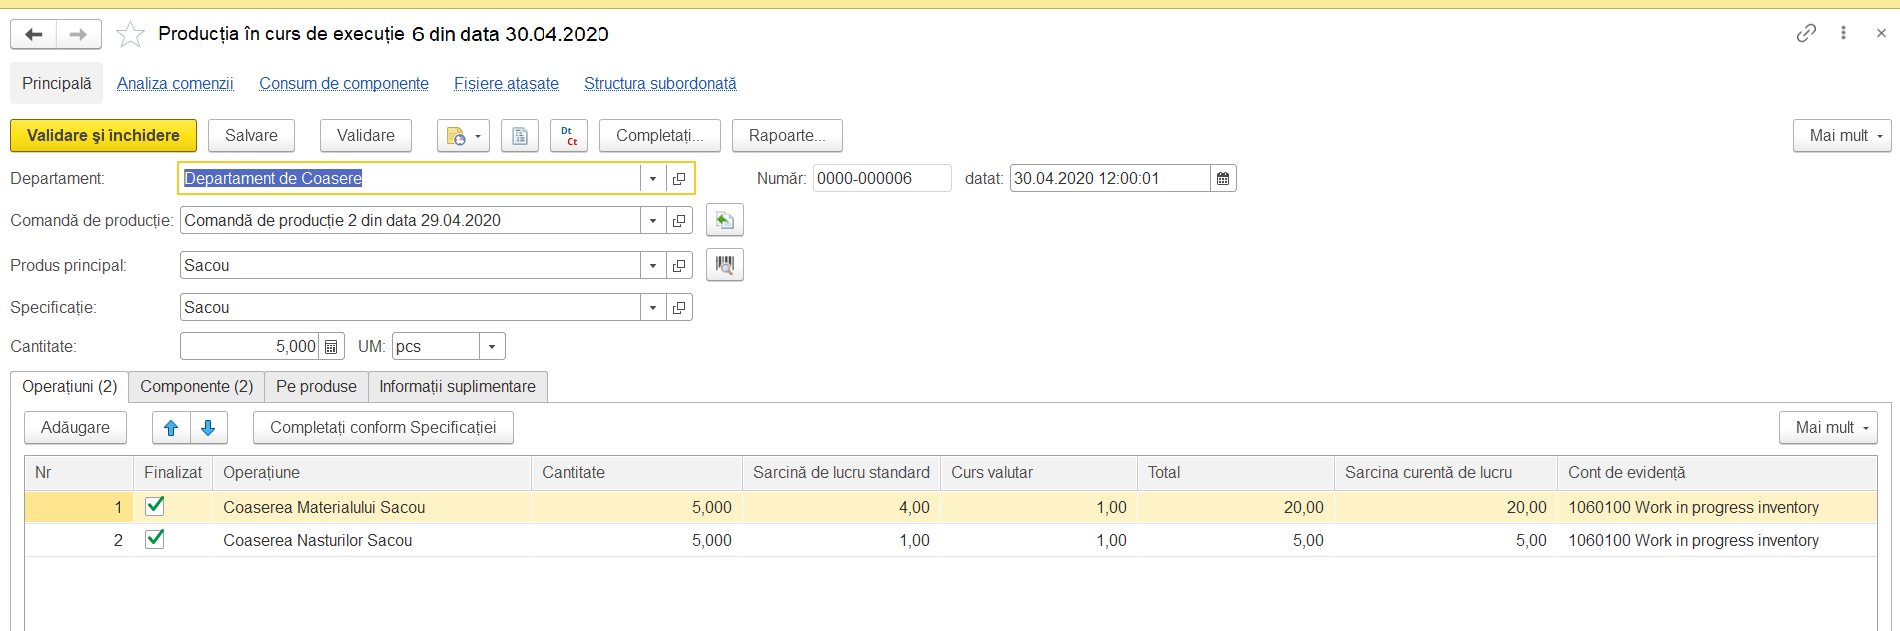Sort by Operațiune column header
The height and width of the screenshot is (631, 1900).
tap(371, 473)
